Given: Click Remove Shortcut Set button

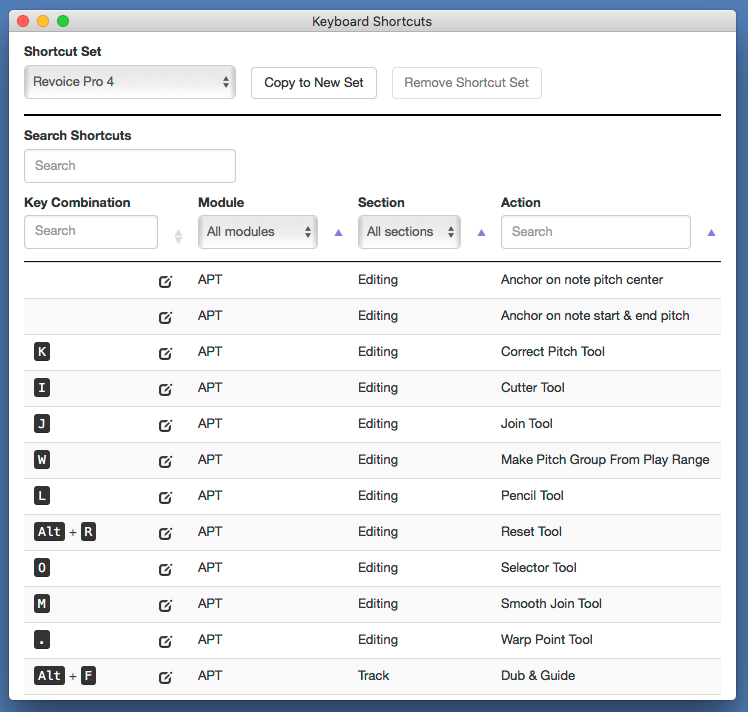Looking at the screenshot, I should [x=466, y=83].
